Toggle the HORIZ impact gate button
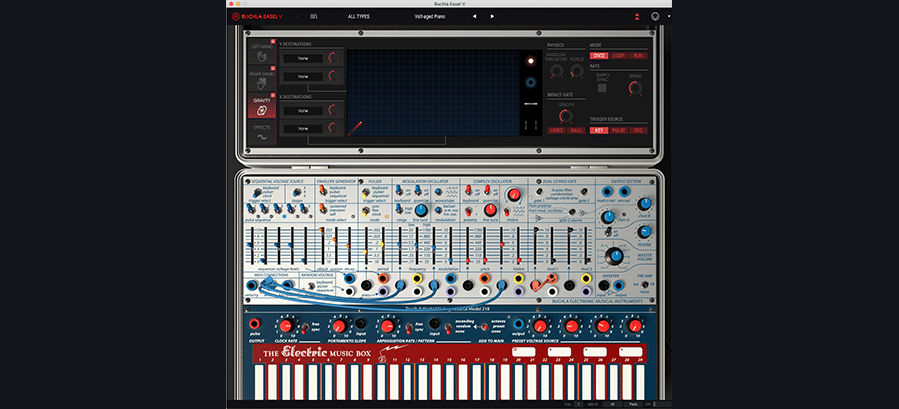Image resolution: width=899 pixels, height=409 pixels. (x=556, y=130)
